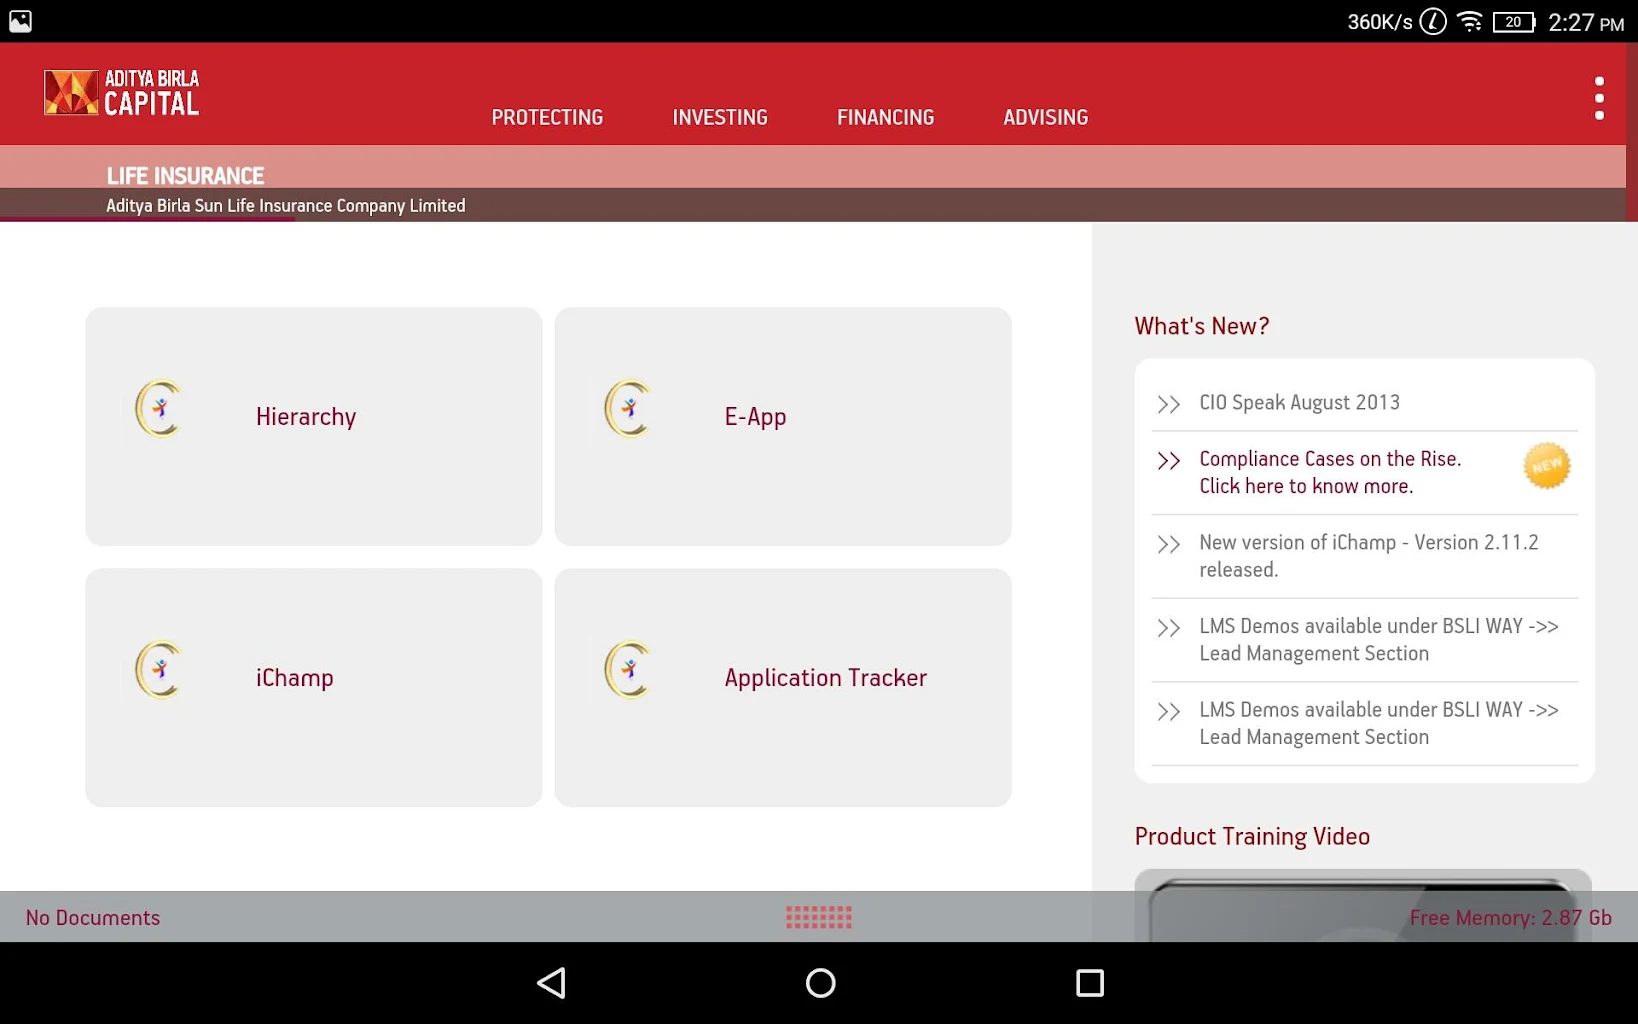Open New version of iChamp 2.11.2 item
This screenshot has height=1024, width=1638.
pyautogui.click(x=1365, y=556)
